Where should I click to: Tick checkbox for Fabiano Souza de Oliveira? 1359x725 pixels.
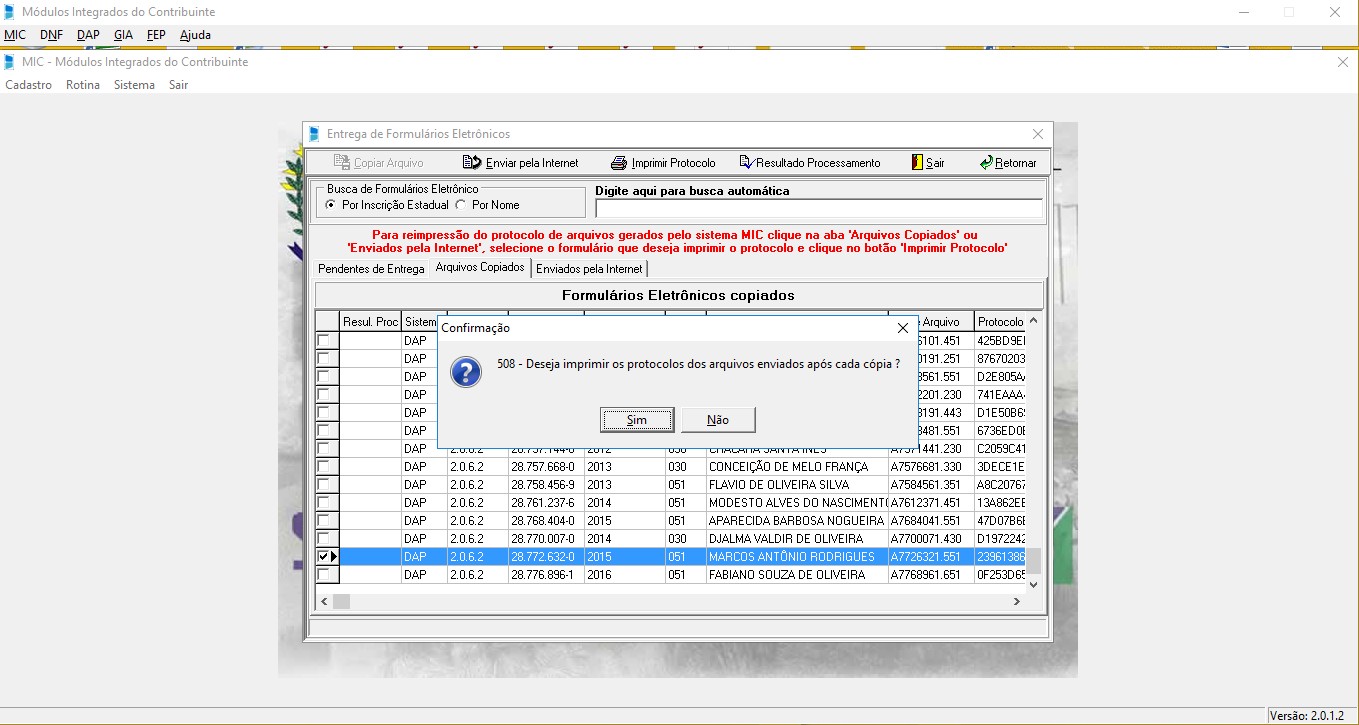(324, 575)
